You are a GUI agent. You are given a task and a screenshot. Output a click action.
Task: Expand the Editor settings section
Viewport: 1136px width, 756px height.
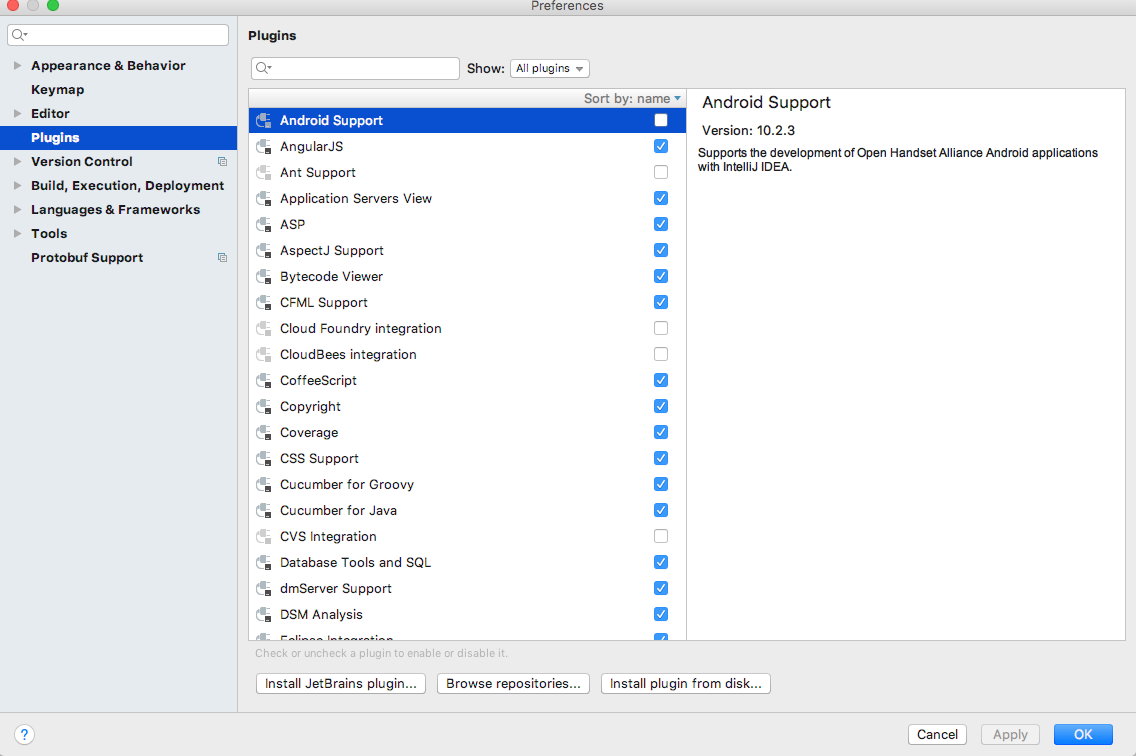click(17, 114)
